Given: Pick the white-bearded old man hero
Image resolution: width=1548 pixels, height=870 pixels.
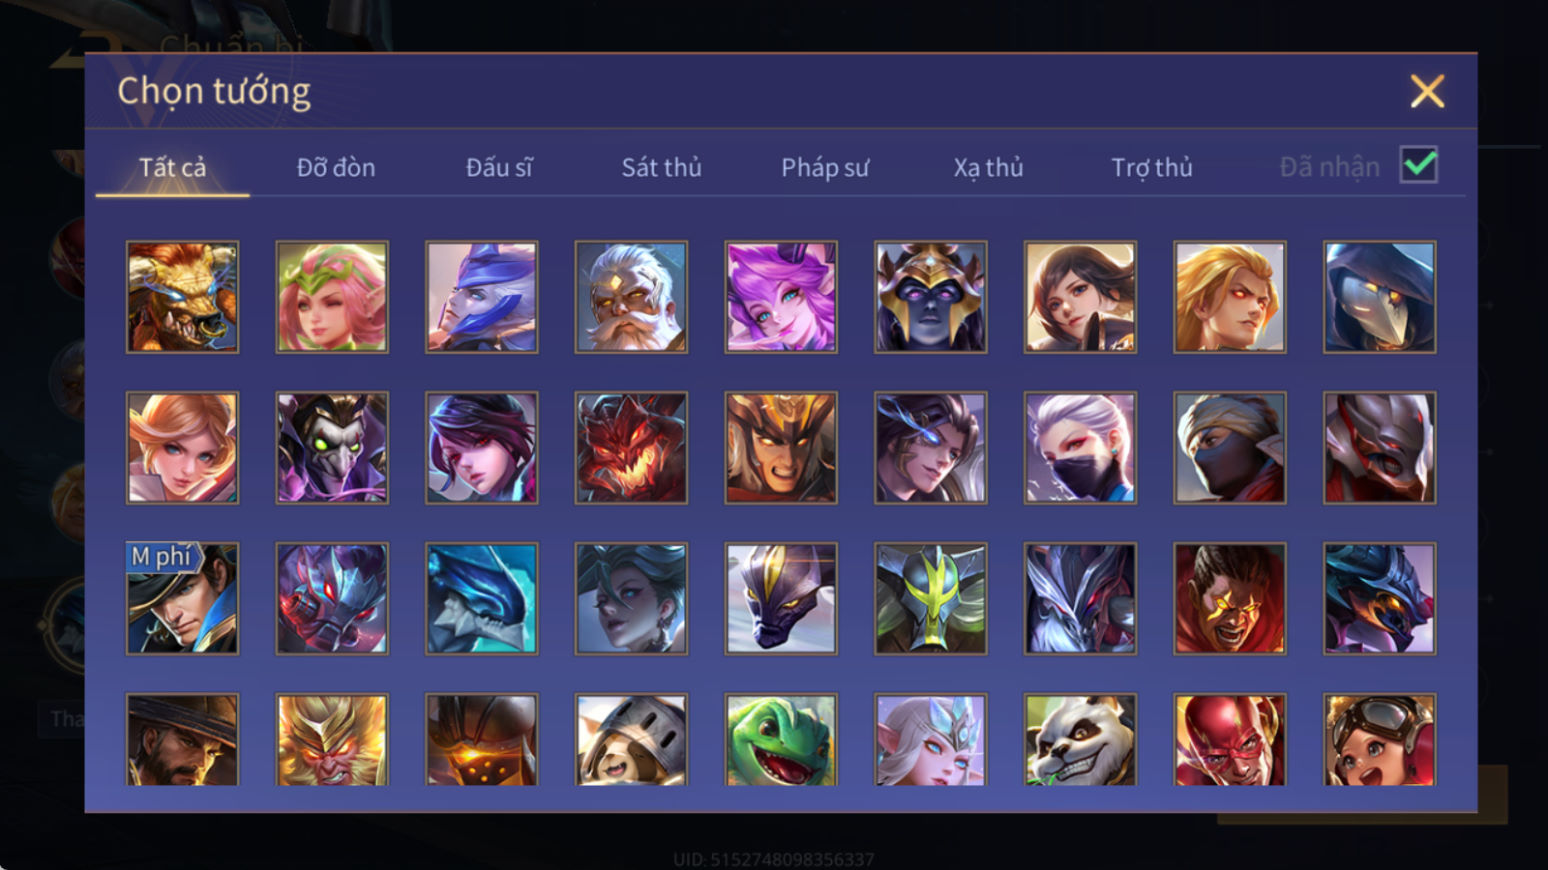Looking at the screenshot, I should click(631, 297).
